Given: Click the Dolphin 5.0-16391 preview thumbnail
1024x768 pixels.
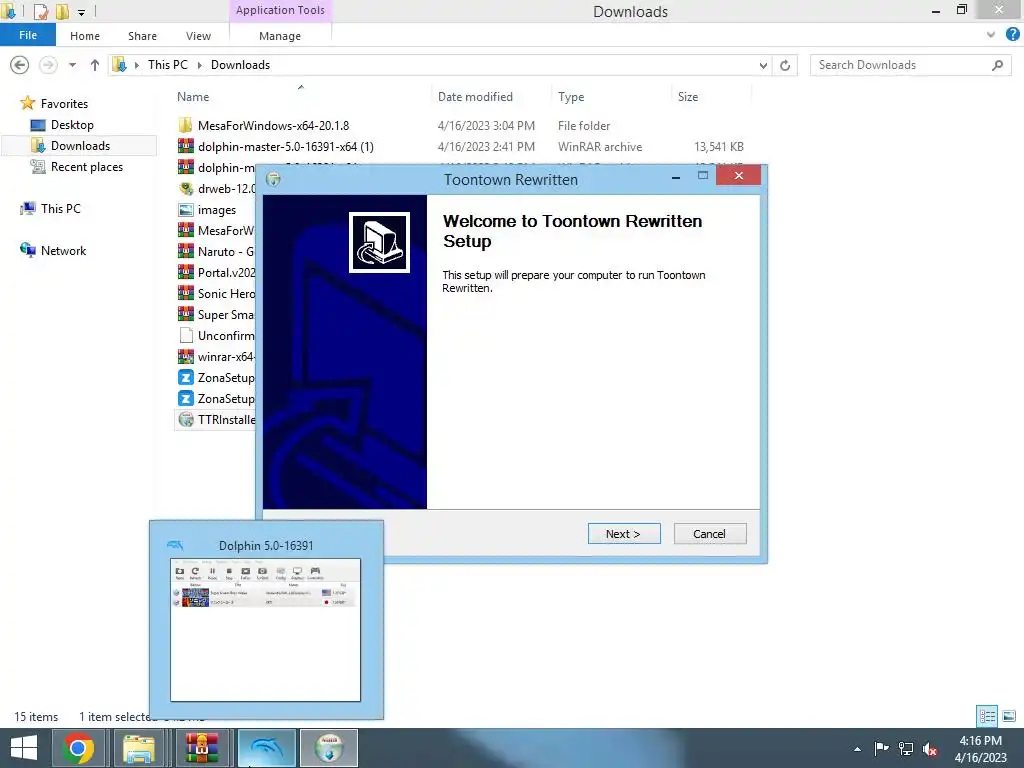Looking at the screenshot, I should pyautogui.click(x=265, y=630).
